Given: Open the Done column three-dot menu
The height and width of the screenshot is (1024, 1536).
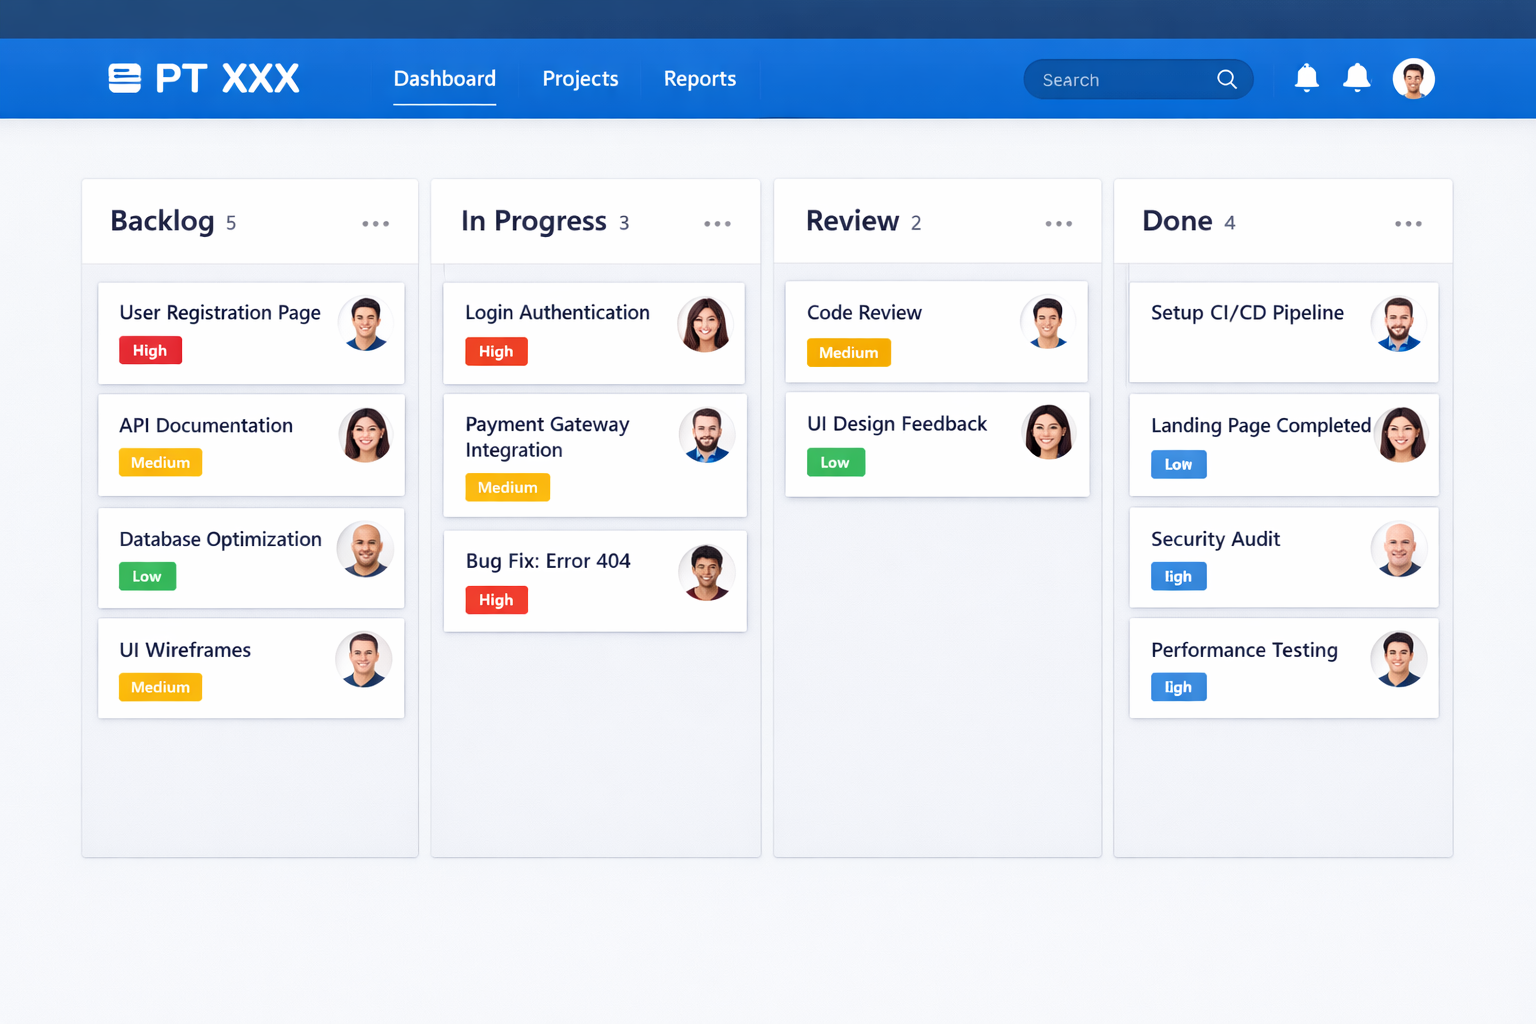Looking at the screenshot, I should (x=1408, y=224).
